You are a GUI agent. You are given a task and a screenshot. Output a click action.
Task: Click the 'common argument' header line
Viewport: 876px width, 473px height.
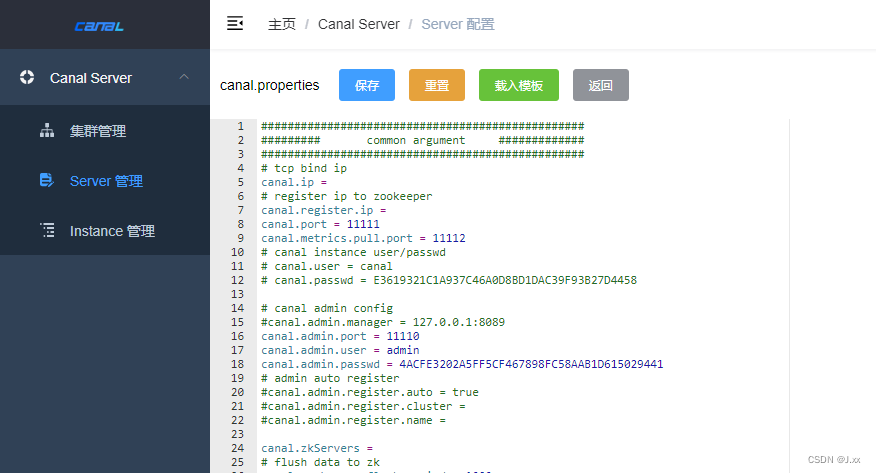[422, 140]
